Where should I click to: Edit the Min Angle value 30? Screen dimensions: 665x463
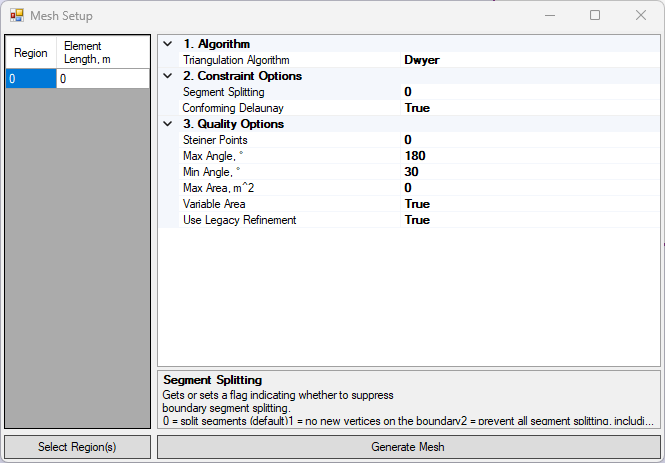click(x=530, y=172)
